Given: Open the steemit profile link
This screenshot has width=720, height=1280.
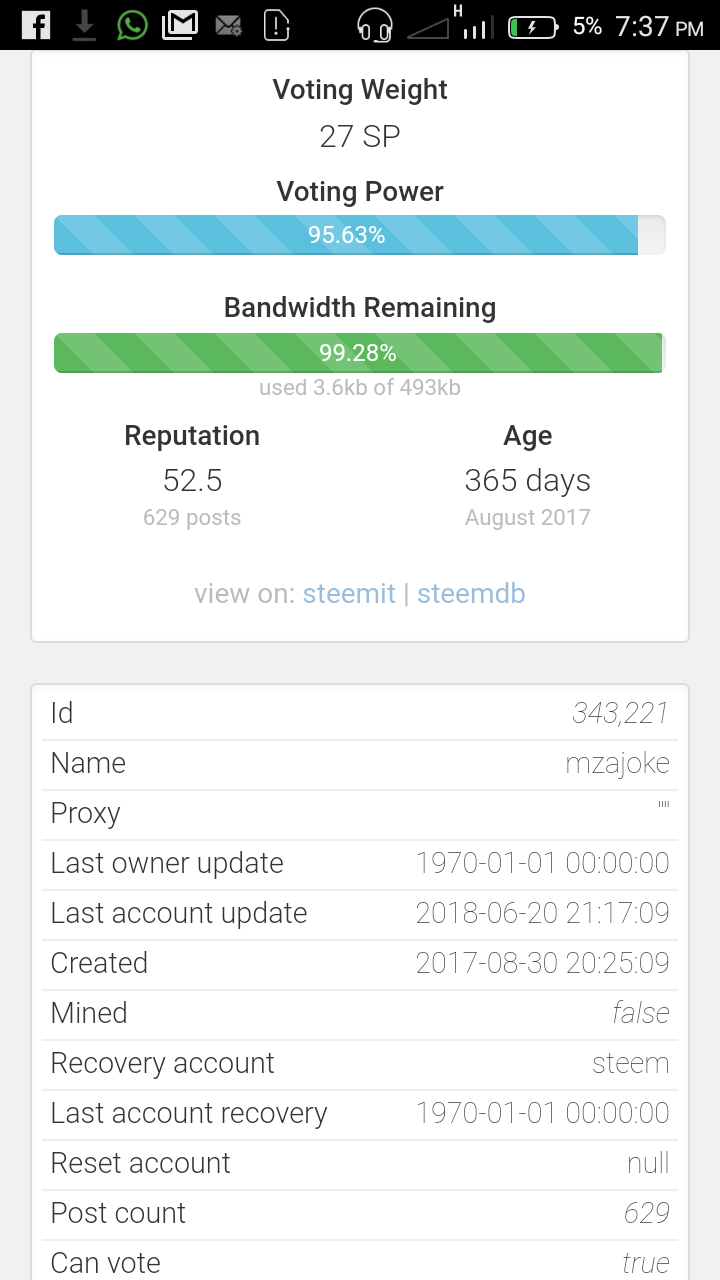Looking at the screenshot, I should pyautogui.click(x=349, y=594).
